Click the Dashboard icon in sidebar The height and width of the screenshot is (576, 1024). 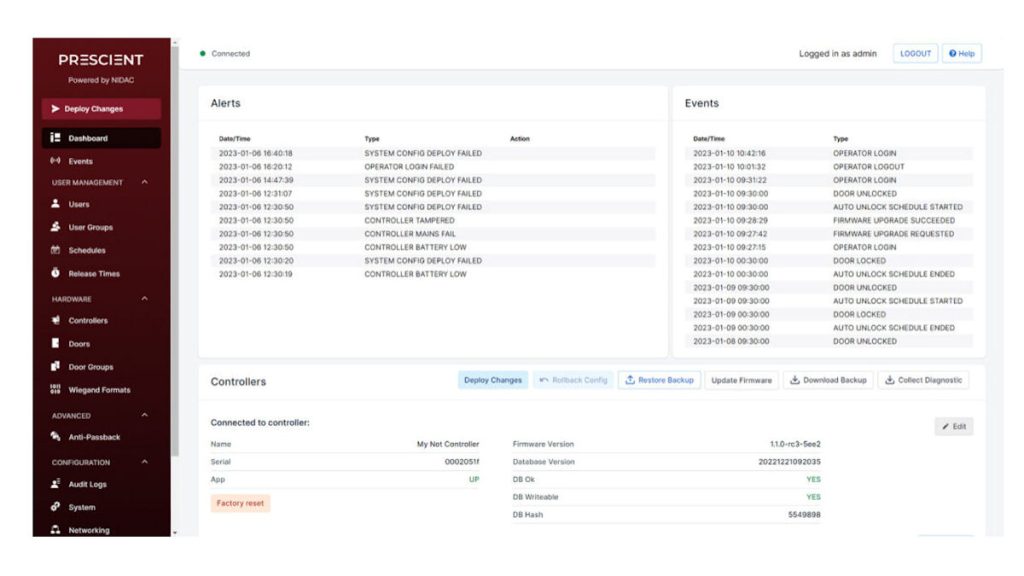point(55,138)
